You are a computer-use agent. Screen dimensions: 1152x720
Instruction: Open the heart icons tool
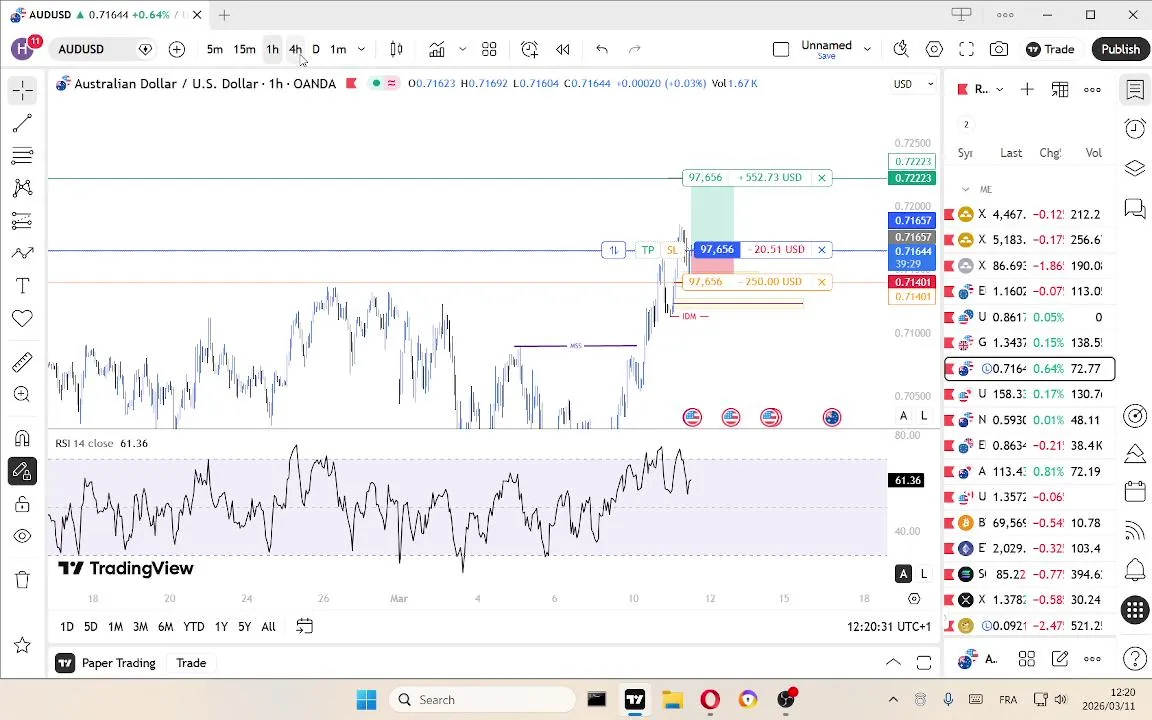(x=22, y=318)
